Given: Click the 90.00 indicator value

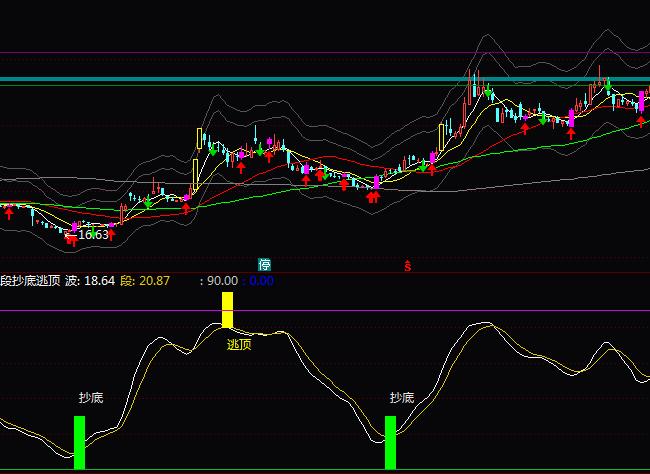Looking at the screenshot, I should tap(221, 282).
